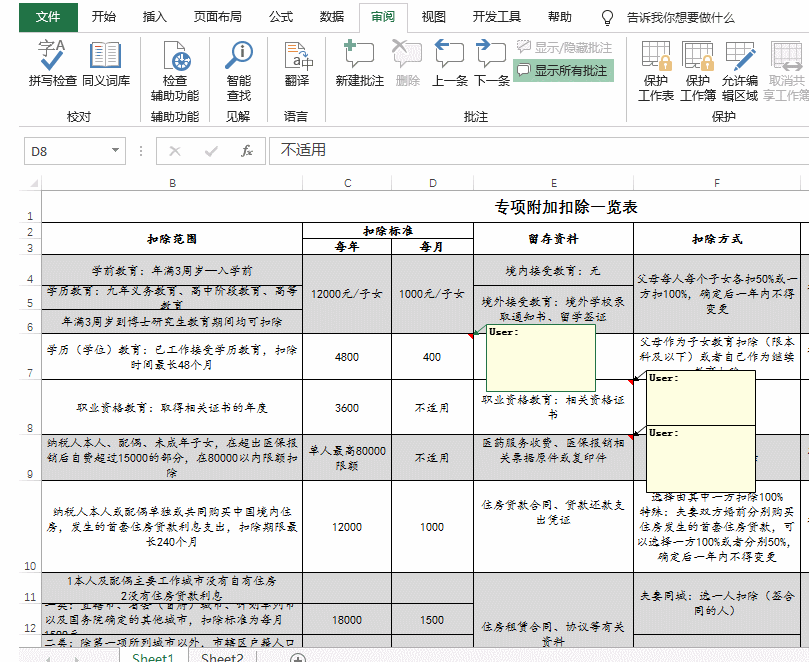Image resolution: width=809 pixels, height=662 pixels.
Task: Click the formula bar cancel X icon
Action: (x=175, y=151)
